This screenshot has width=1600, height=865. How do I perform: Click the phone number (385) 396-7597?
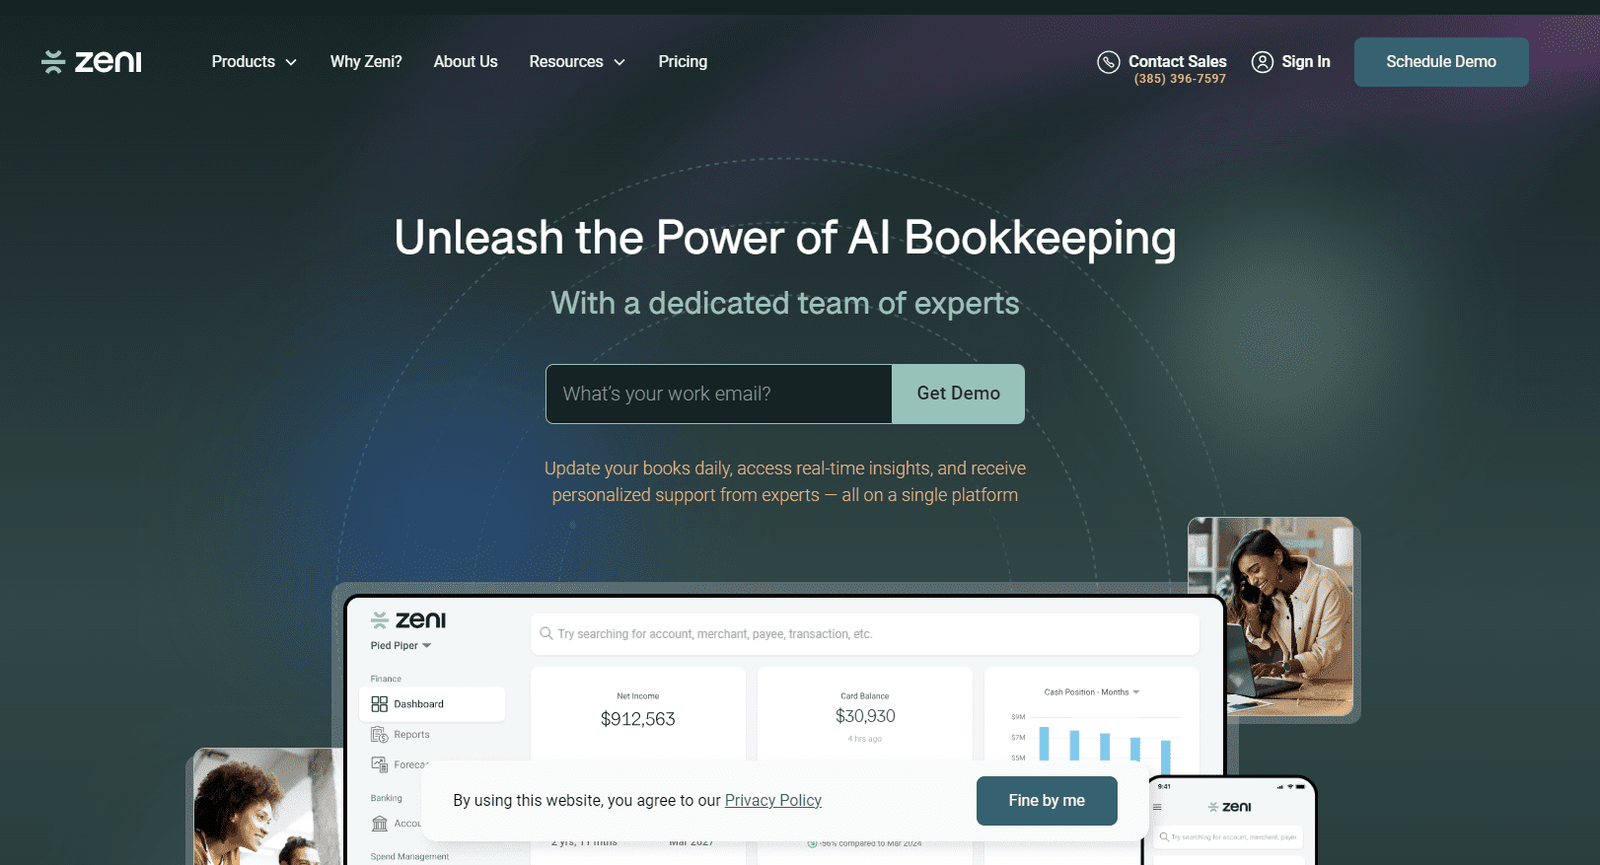(x=1180, y=79)
